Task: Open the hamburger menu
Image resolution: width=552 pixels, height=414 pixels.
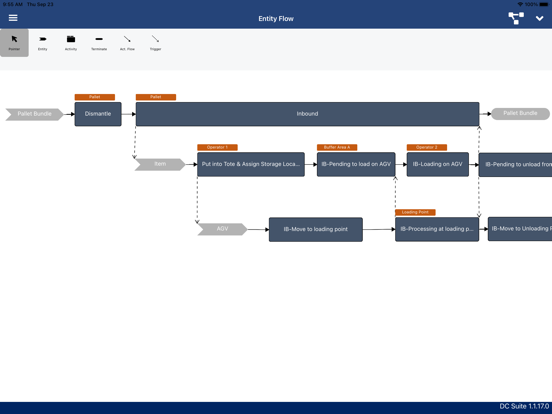Action: pos(13,18)
